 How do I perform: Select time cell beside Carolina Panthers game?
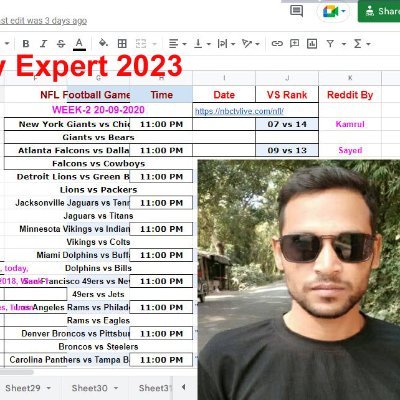coord(161,360)
